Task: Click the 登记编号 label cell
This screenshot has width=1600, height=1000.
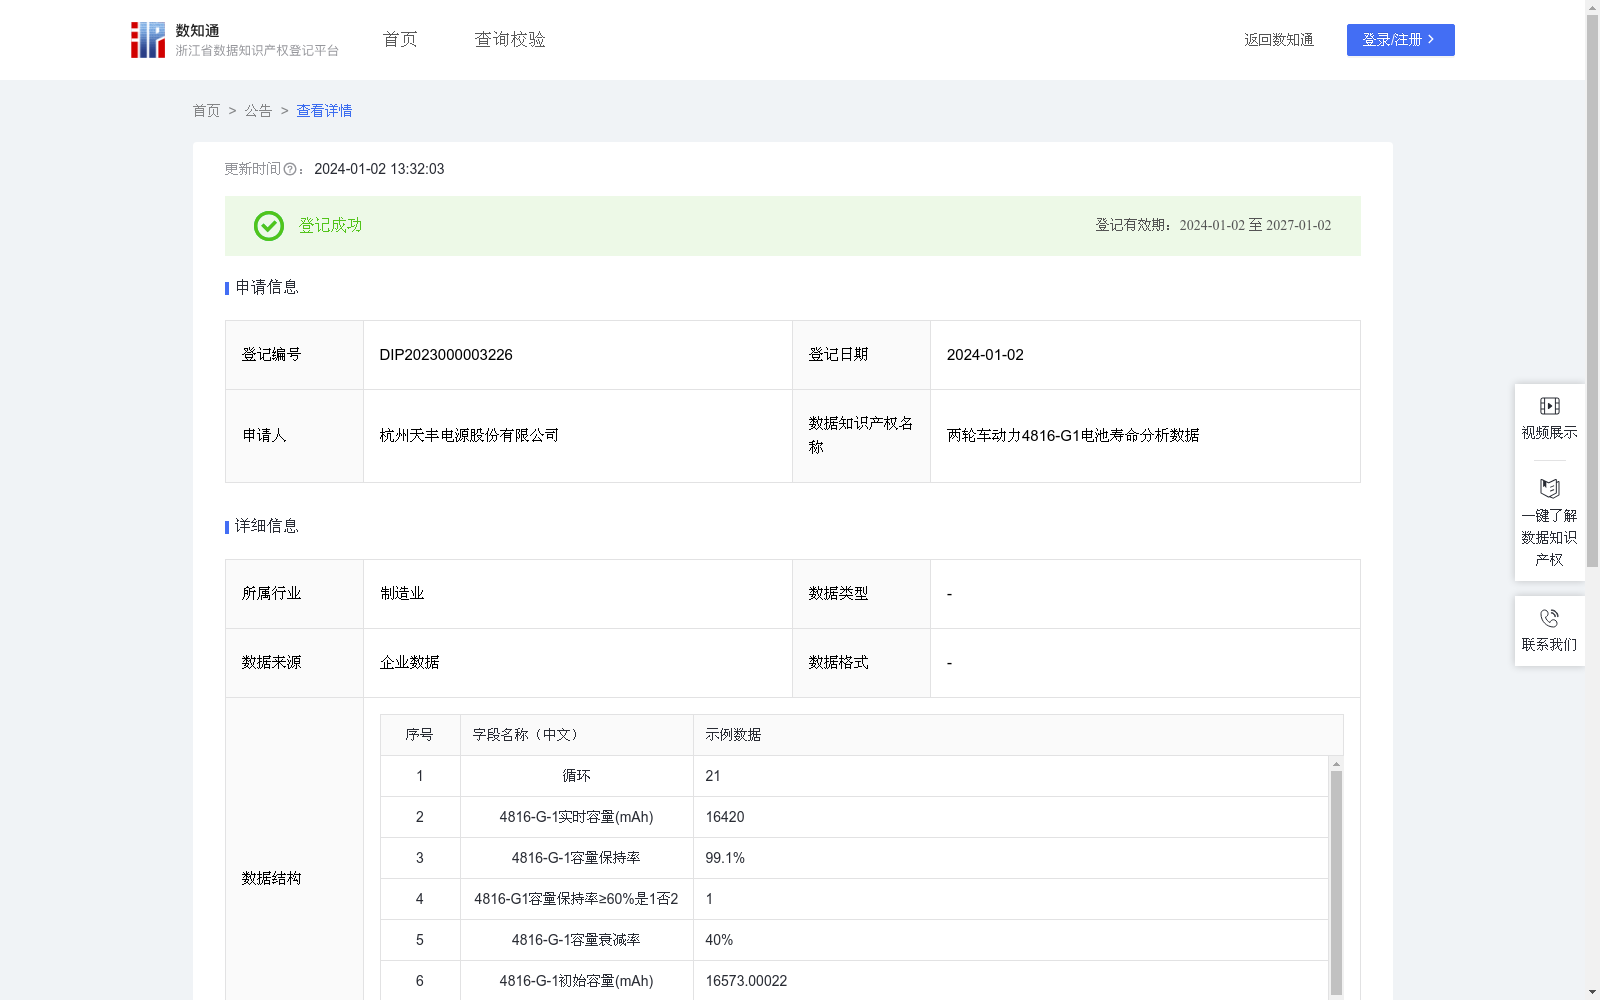Action: pyautogui.click(x=294, y=355)
